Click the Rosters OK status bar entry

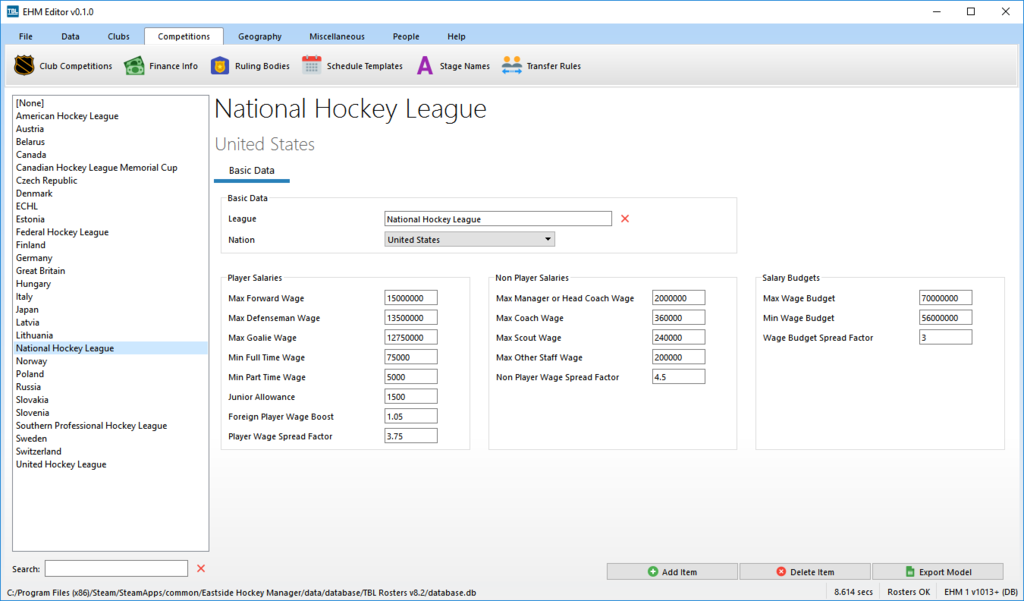pos(908,592)
